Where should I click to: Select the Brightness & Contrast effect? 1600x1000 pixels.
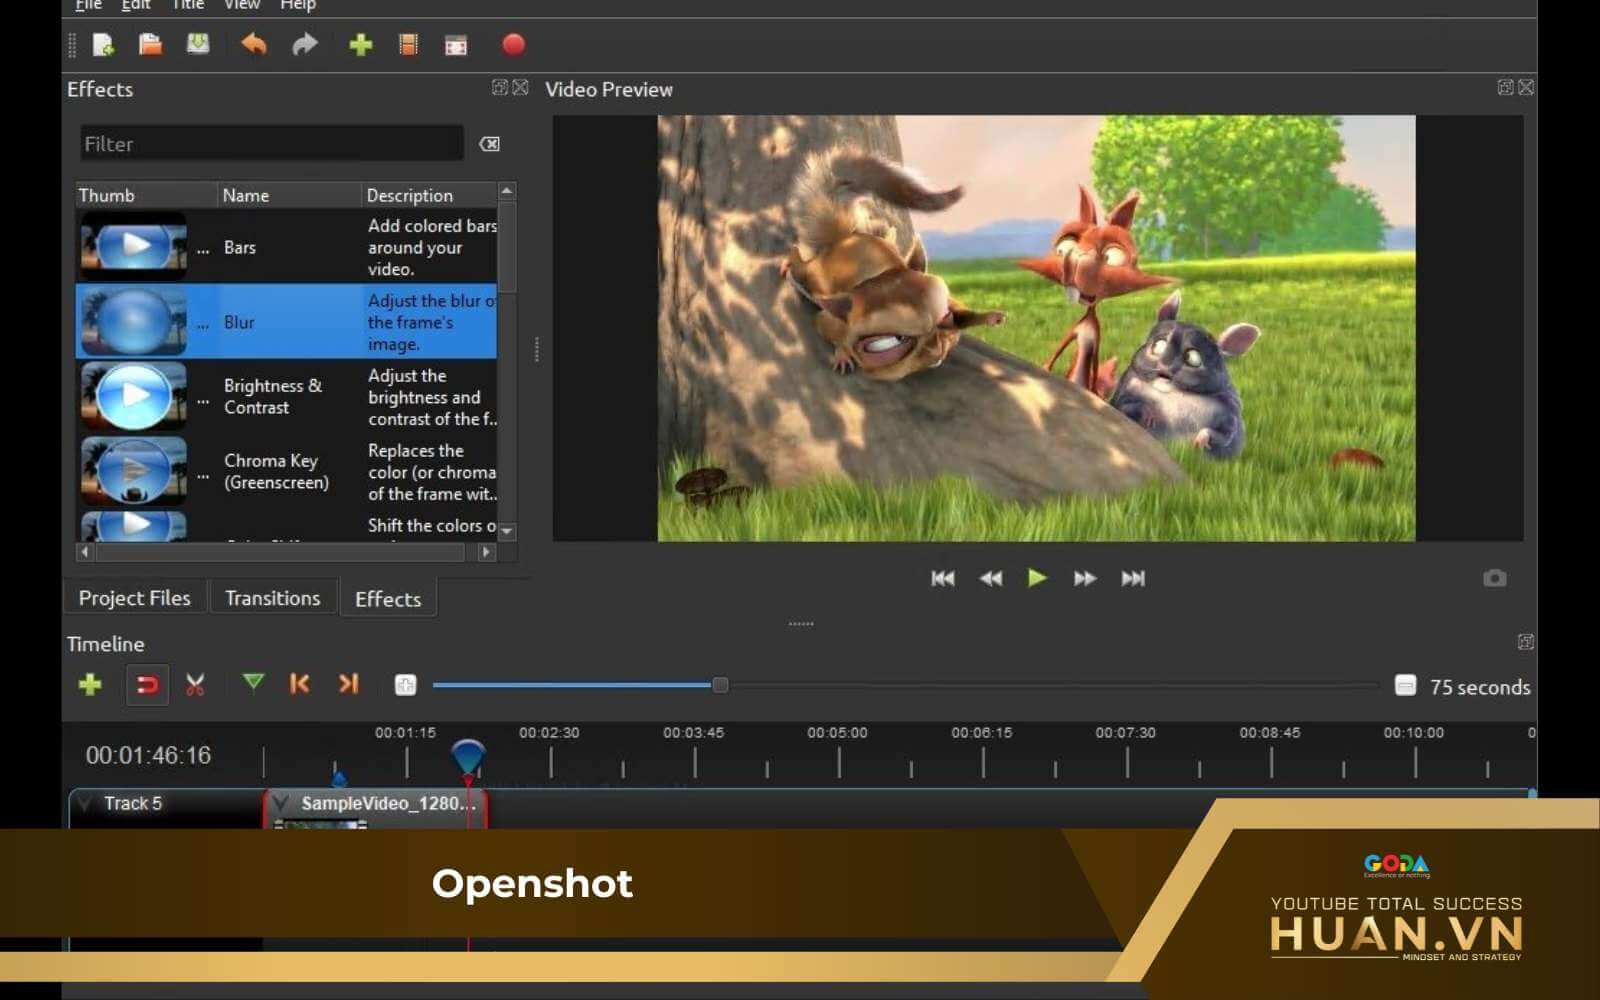[272, 397]
